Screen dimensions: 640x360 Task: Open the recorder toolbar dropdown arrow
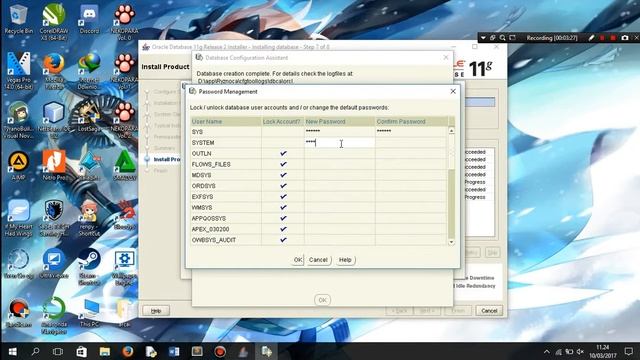[x=483, y=38]
